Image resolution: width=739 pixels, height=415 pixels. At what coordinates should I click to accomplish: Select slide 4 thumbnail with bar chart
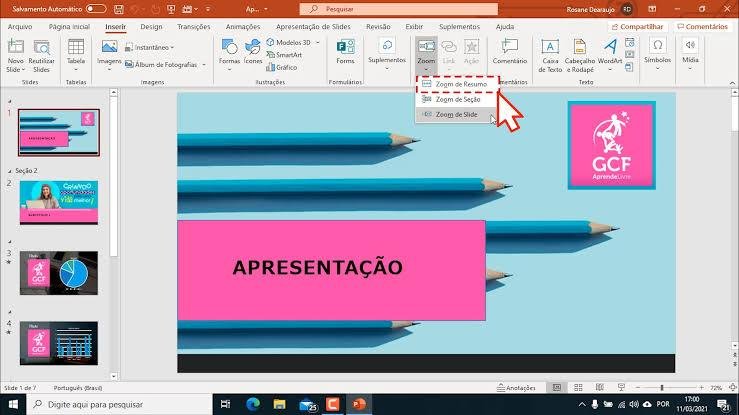click(59, 343)
